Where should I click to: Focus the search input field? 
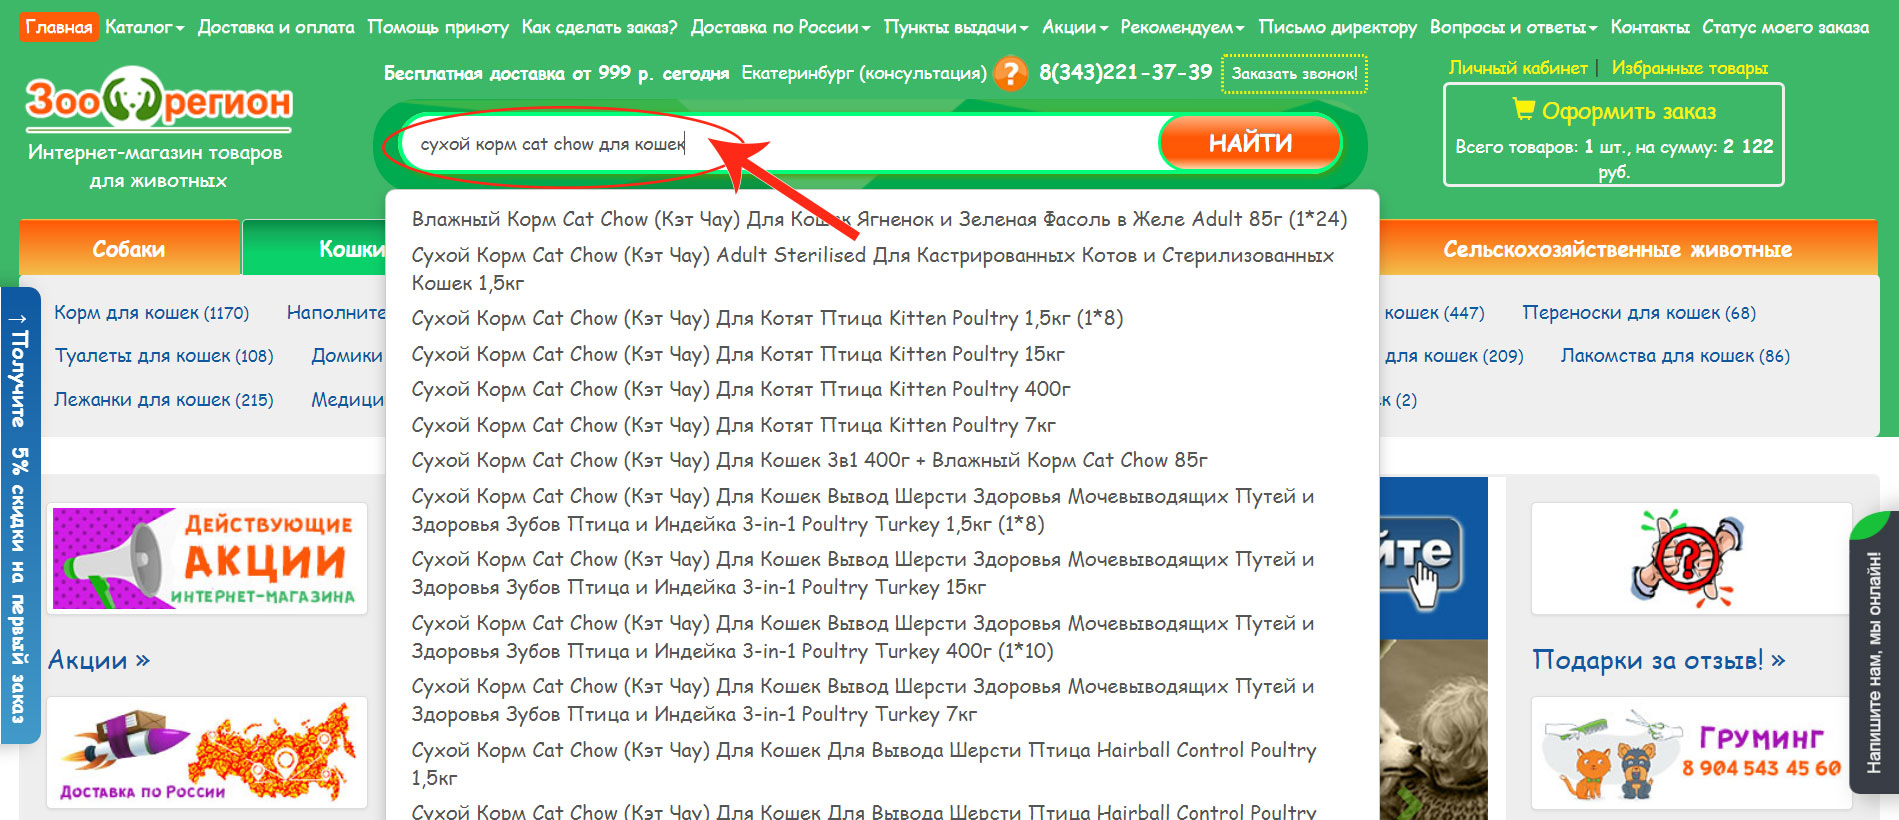780,144
